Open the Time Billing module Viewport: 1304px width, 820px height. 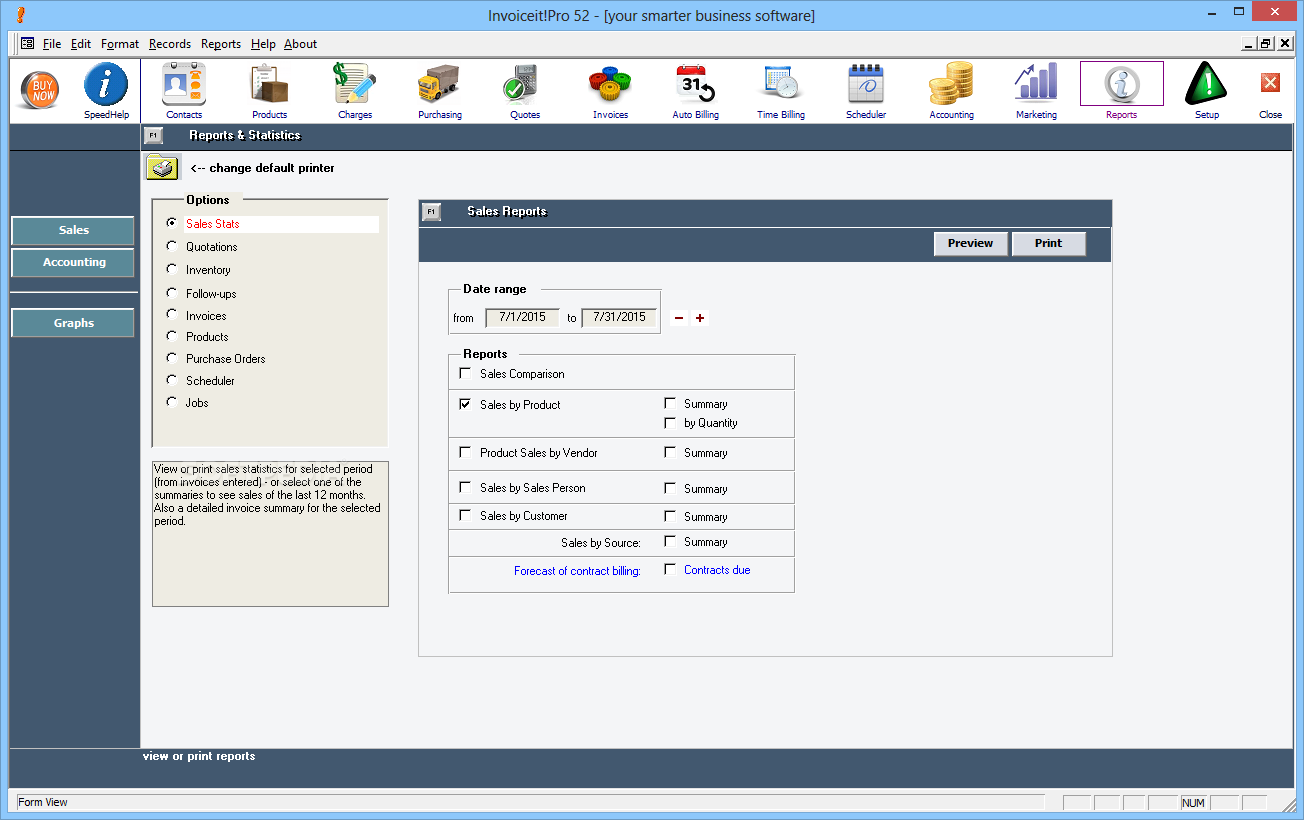pos(781,91)
